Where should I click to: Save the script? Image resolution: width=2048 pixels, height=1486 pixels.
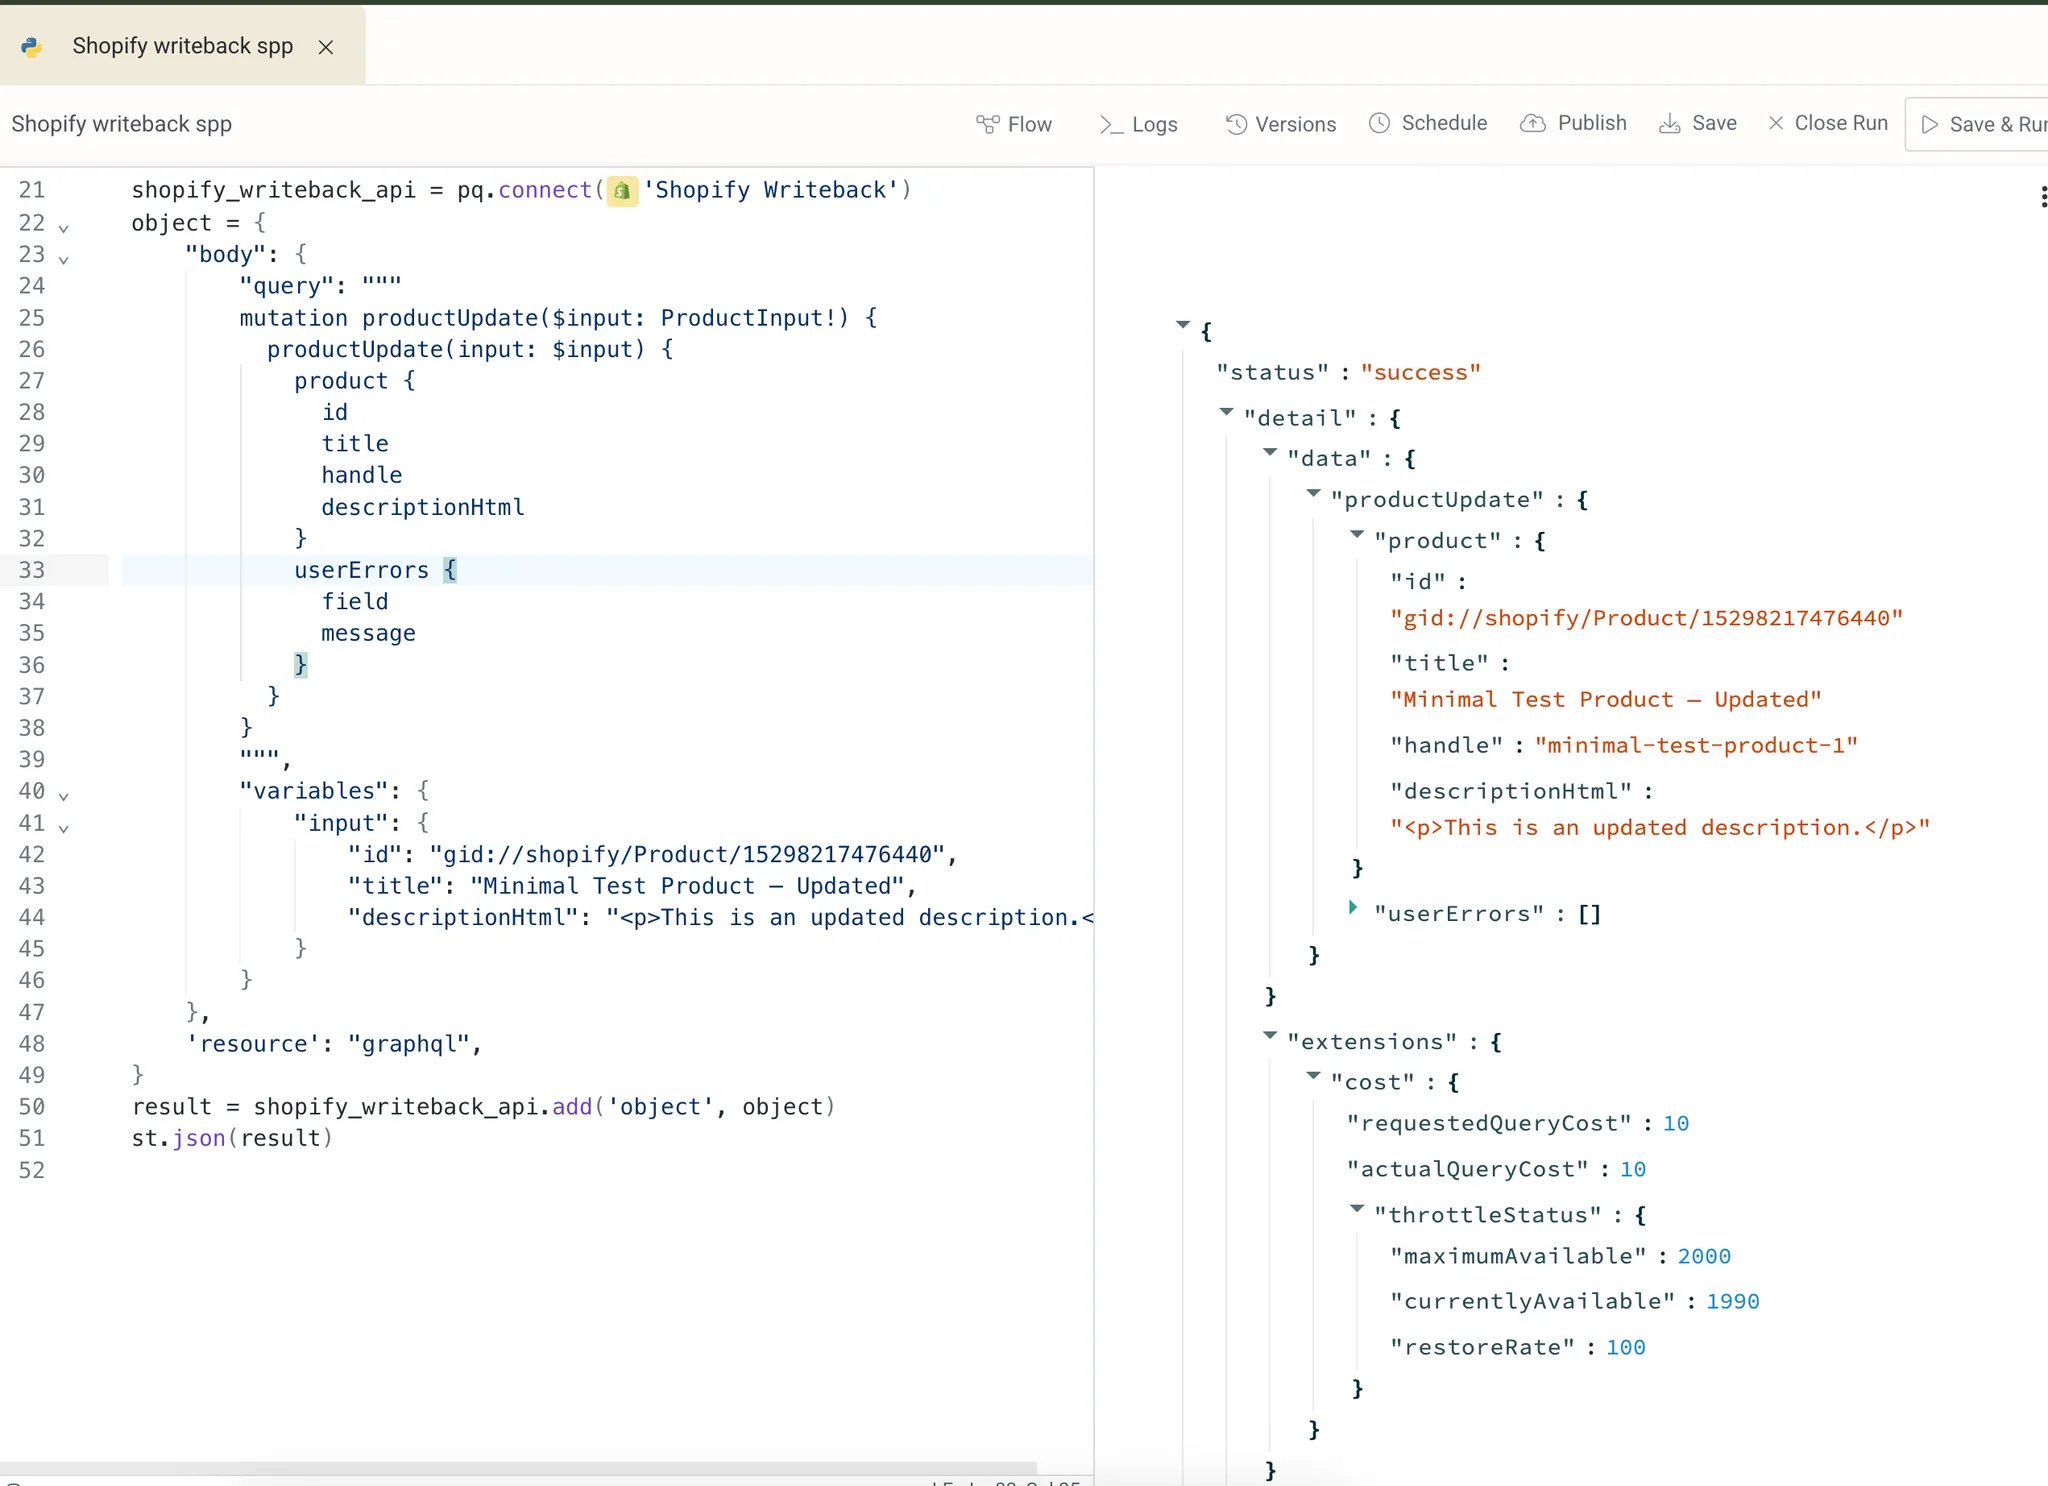[1698, 123]
